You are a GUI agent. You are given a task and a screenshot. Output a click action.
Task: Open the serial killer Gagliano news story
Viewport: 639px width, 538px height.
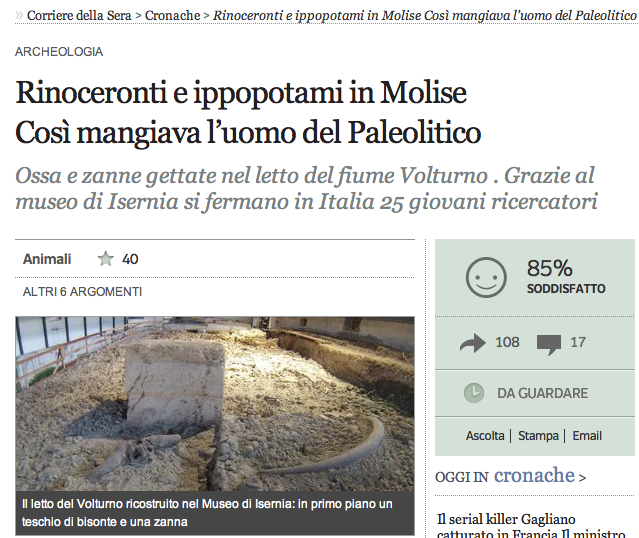click(x=531, y=526)
